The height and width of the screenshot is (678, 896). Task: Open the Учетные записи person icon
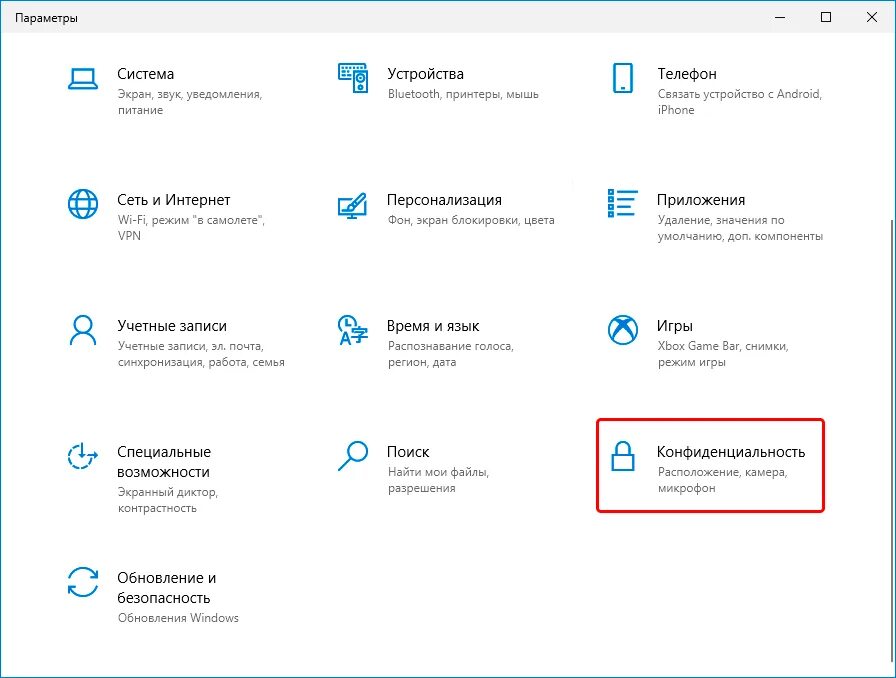(x=83, y=330)
